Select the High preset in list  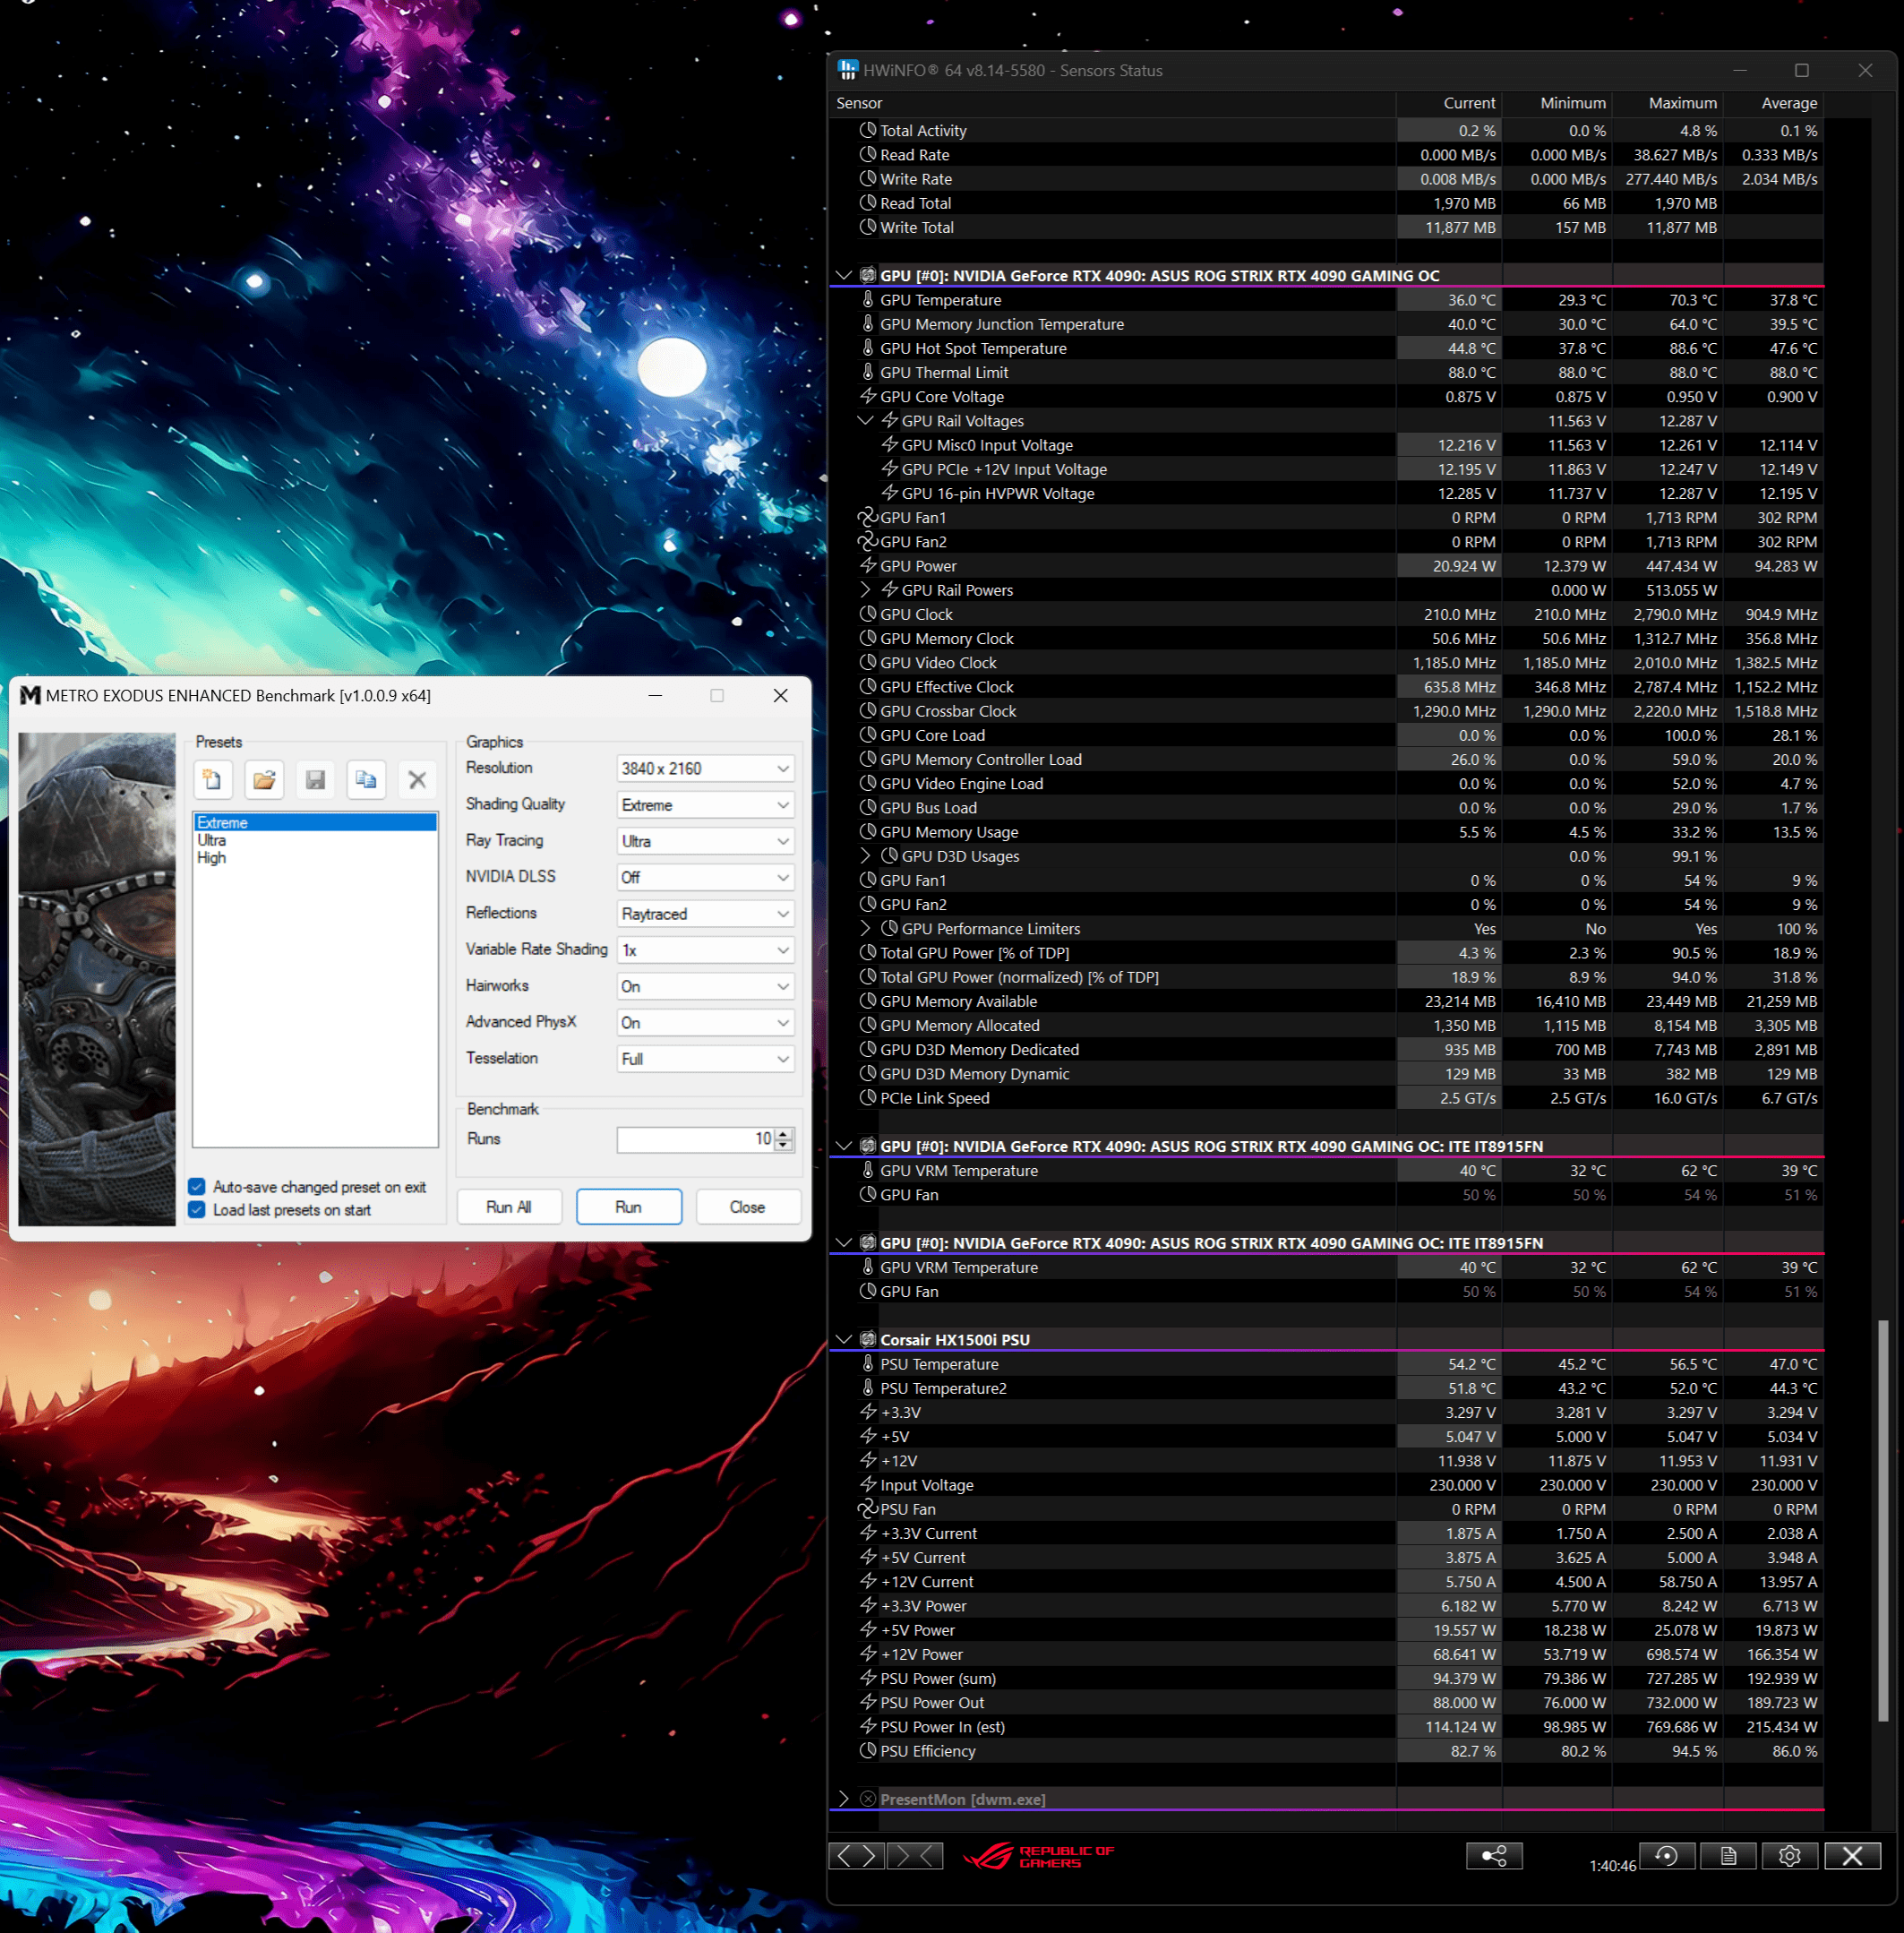click(x=211, y=858)
